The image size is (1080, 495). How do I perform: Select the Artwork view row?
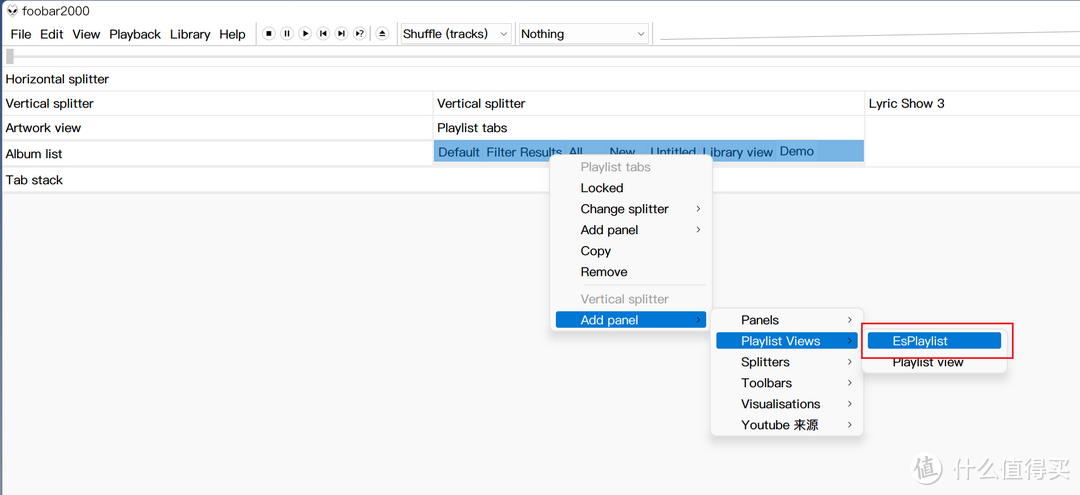[x=217, y=127]
